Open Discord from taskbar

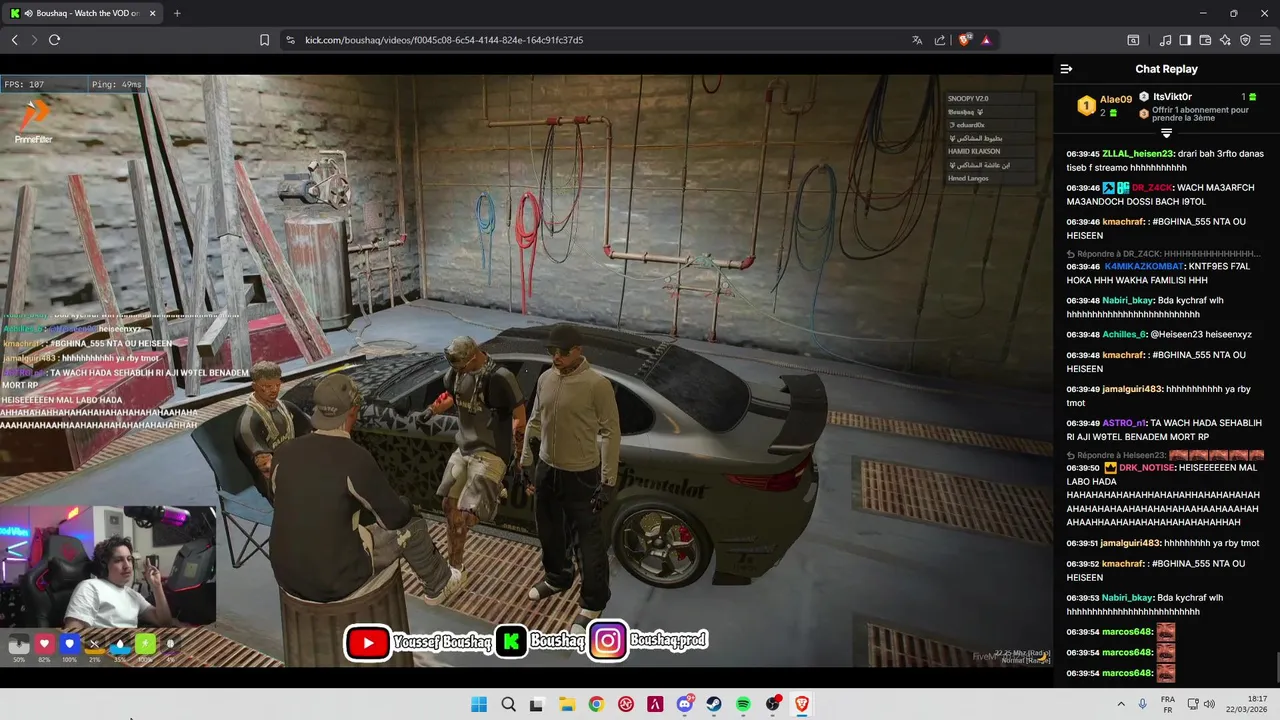pyautogui.click(x=685, y=705)
